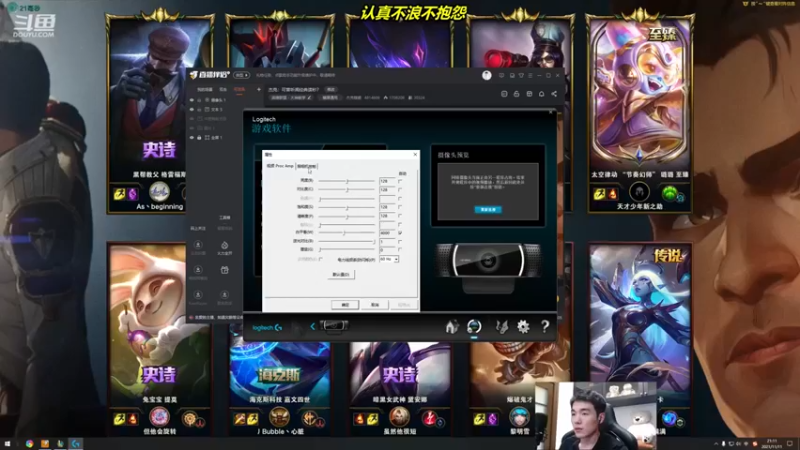Click the 对比度 contrast slider
The width and height of the screenshot is (800, 450).
(346, 189)
